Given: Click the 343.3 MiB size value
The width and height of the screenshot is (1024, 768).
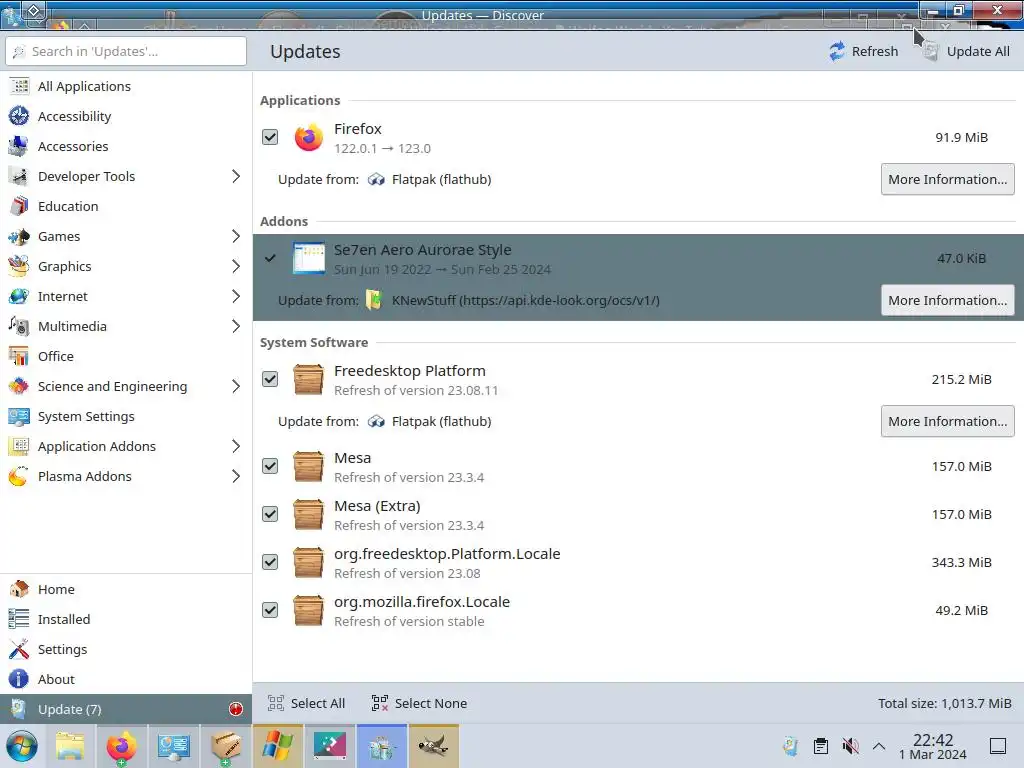Looking at the screenshot, I should (x=961, y=562).
